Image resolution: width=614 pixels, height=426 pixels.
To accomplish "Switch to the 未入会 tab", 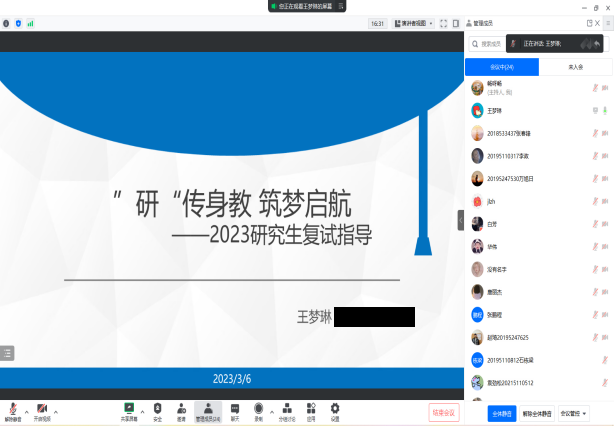I will pos(575,67).
